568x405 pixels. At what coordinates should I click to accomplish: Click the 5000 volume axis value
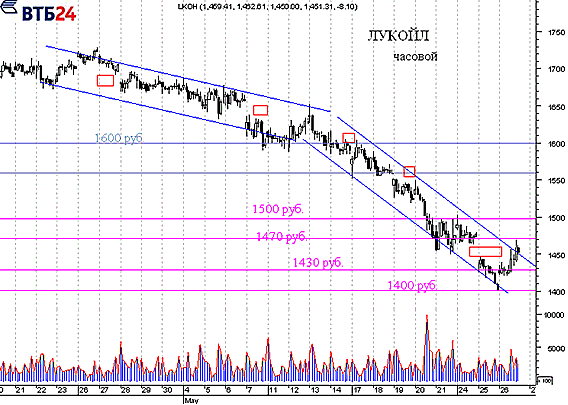click(x=557, y=349)
